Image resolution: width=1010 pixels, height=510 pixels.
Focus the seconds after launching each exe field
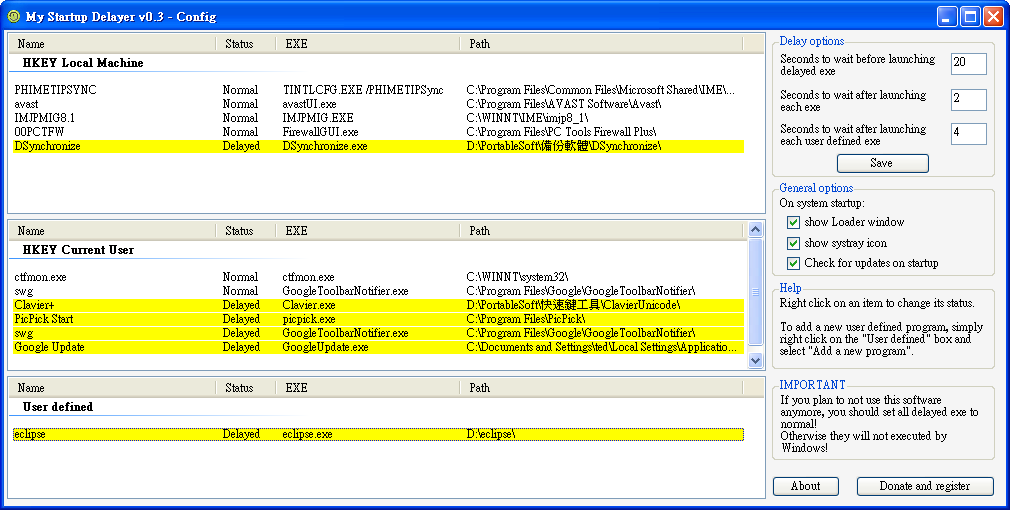coord(969,99)
